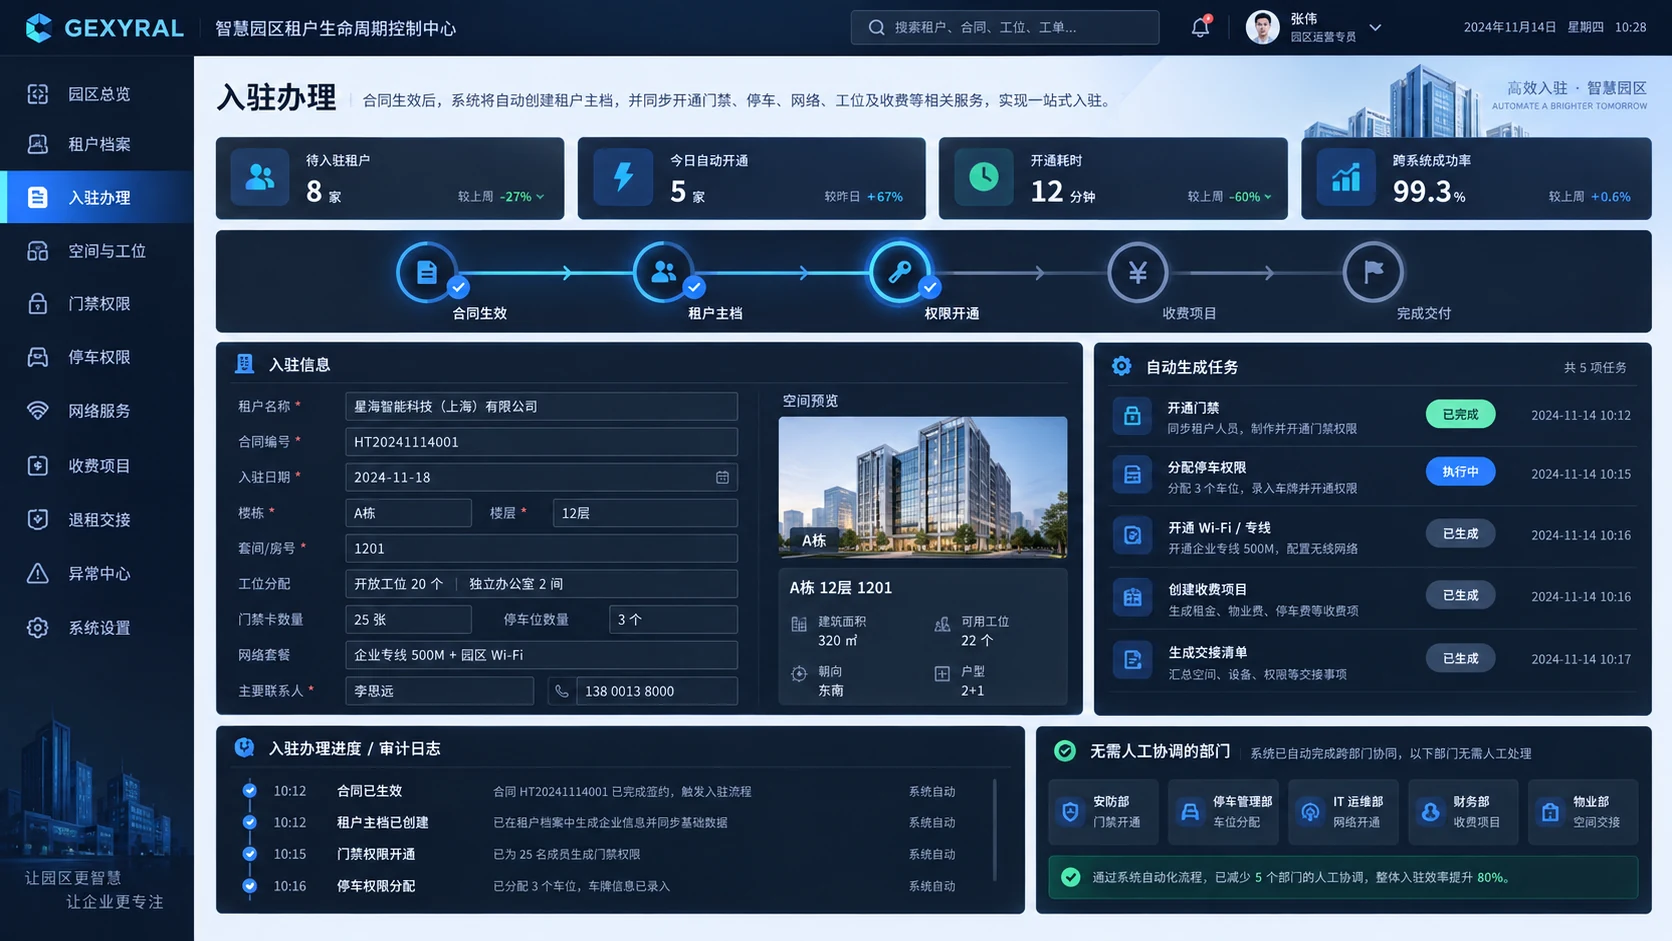Expand the 开通耗时 -60% trend chevron

coord(1268,197)
